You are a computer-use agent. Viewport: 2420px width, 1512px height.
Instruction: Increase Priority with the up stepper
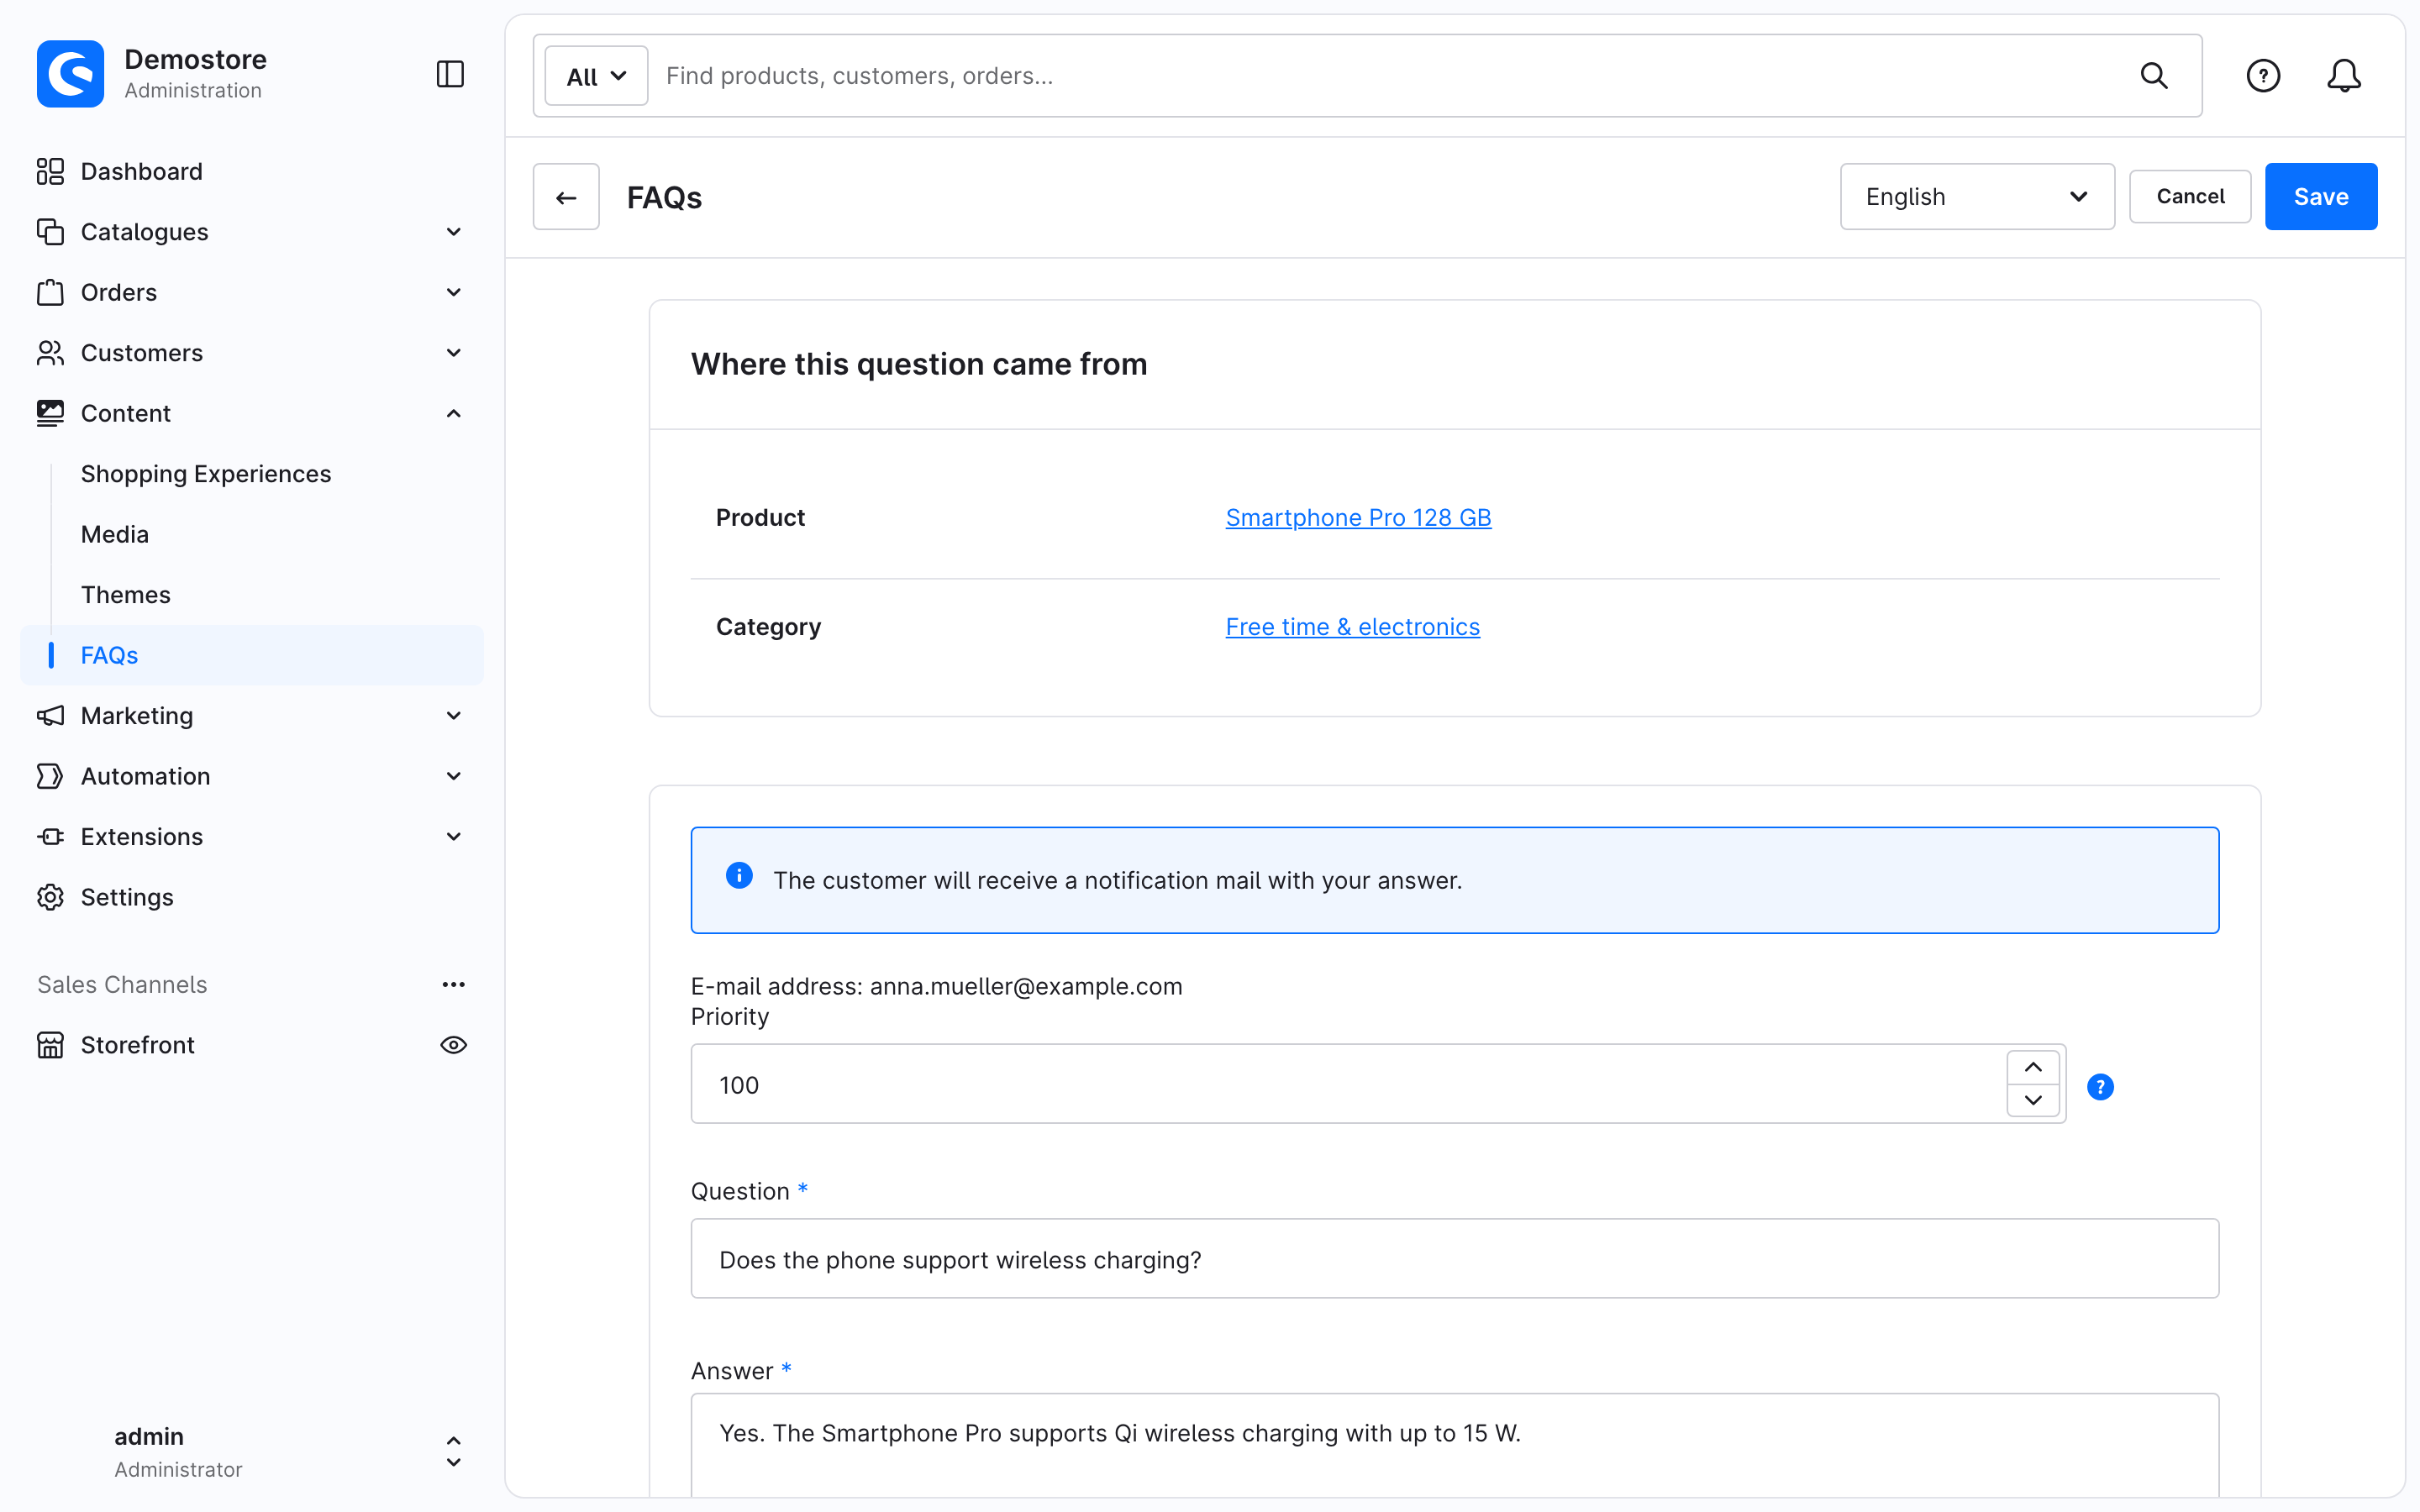(x=2032, y=1067)
